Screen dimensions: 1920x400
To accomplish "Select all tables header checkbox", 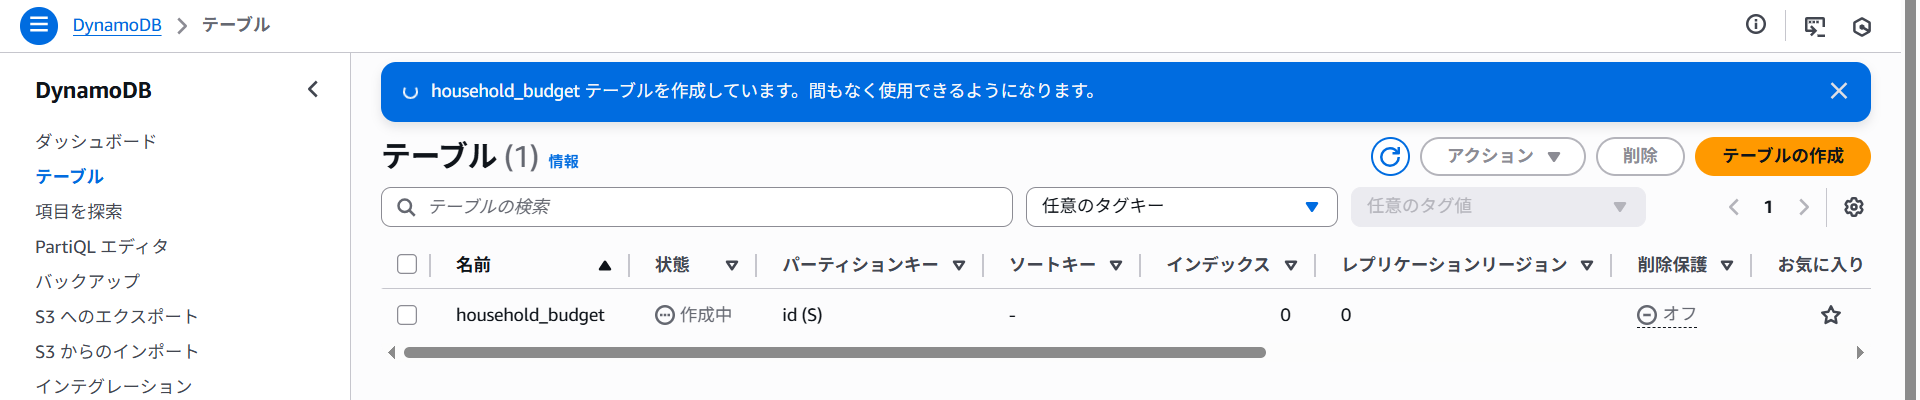I will point(407,264).
